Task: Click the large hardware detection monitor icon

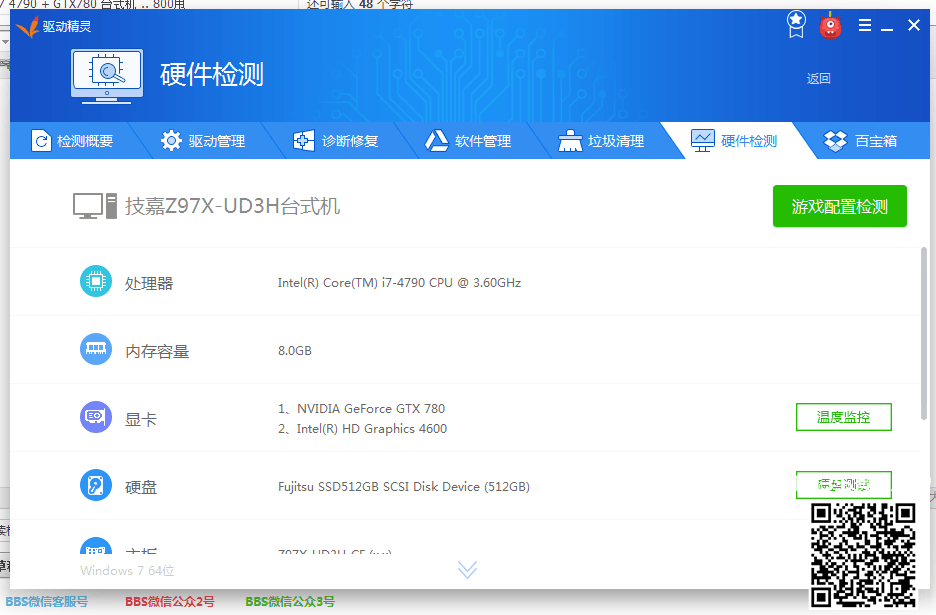Action: click(x=107, y=75)
